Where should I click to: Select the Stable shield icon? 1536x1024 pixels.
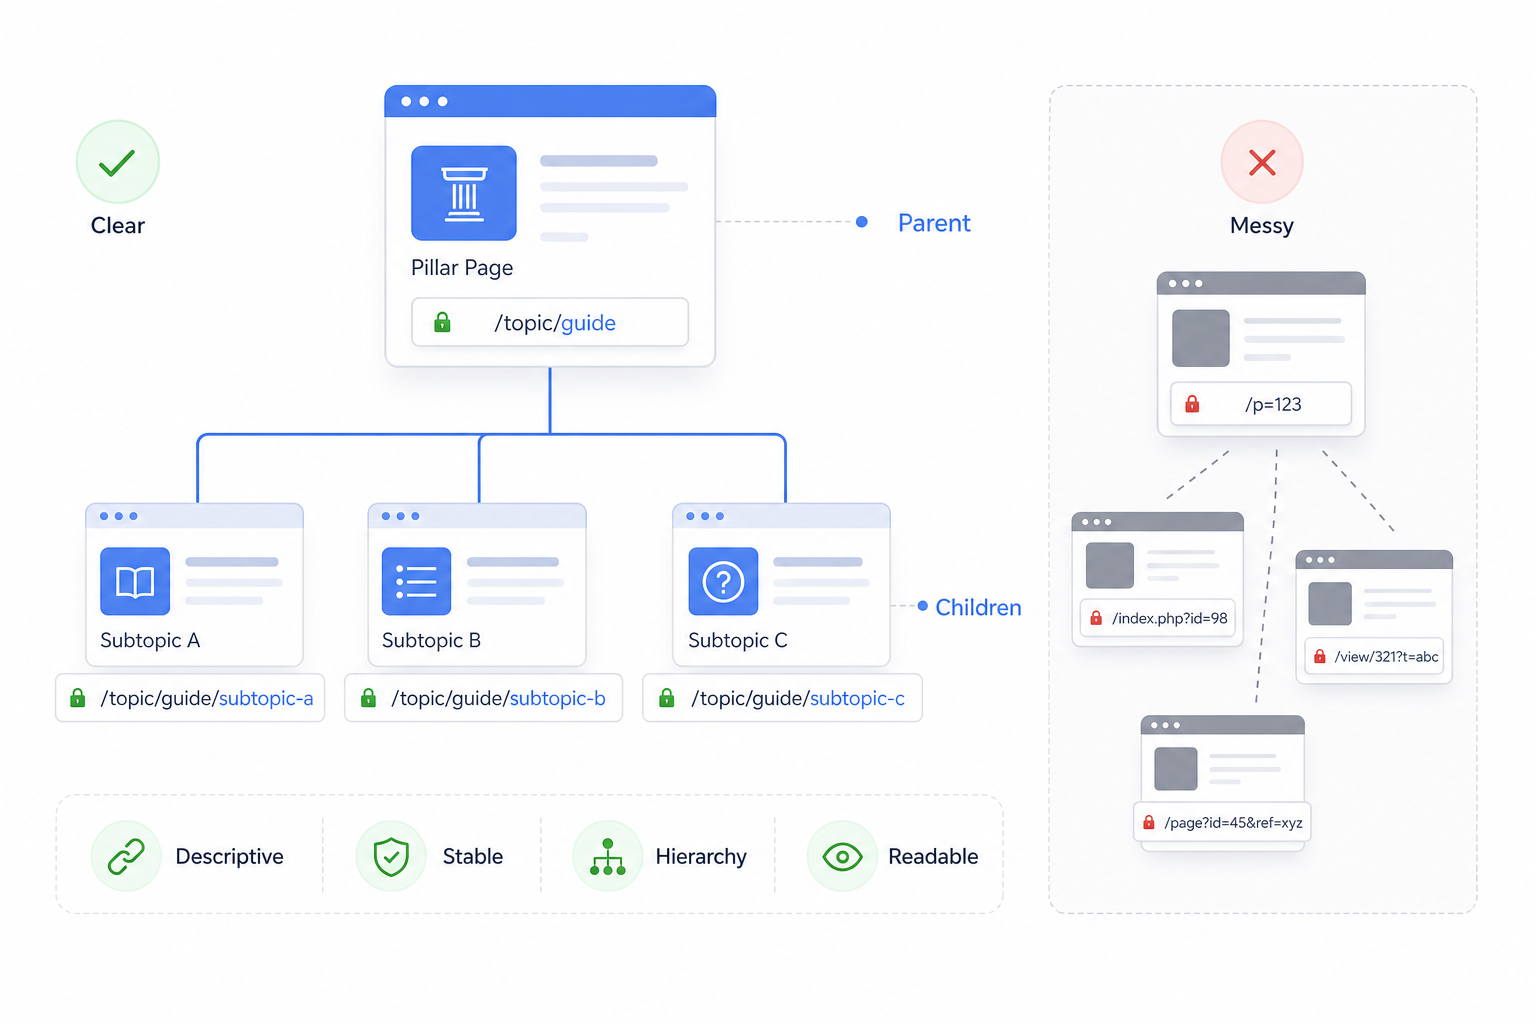coord(391,856)
